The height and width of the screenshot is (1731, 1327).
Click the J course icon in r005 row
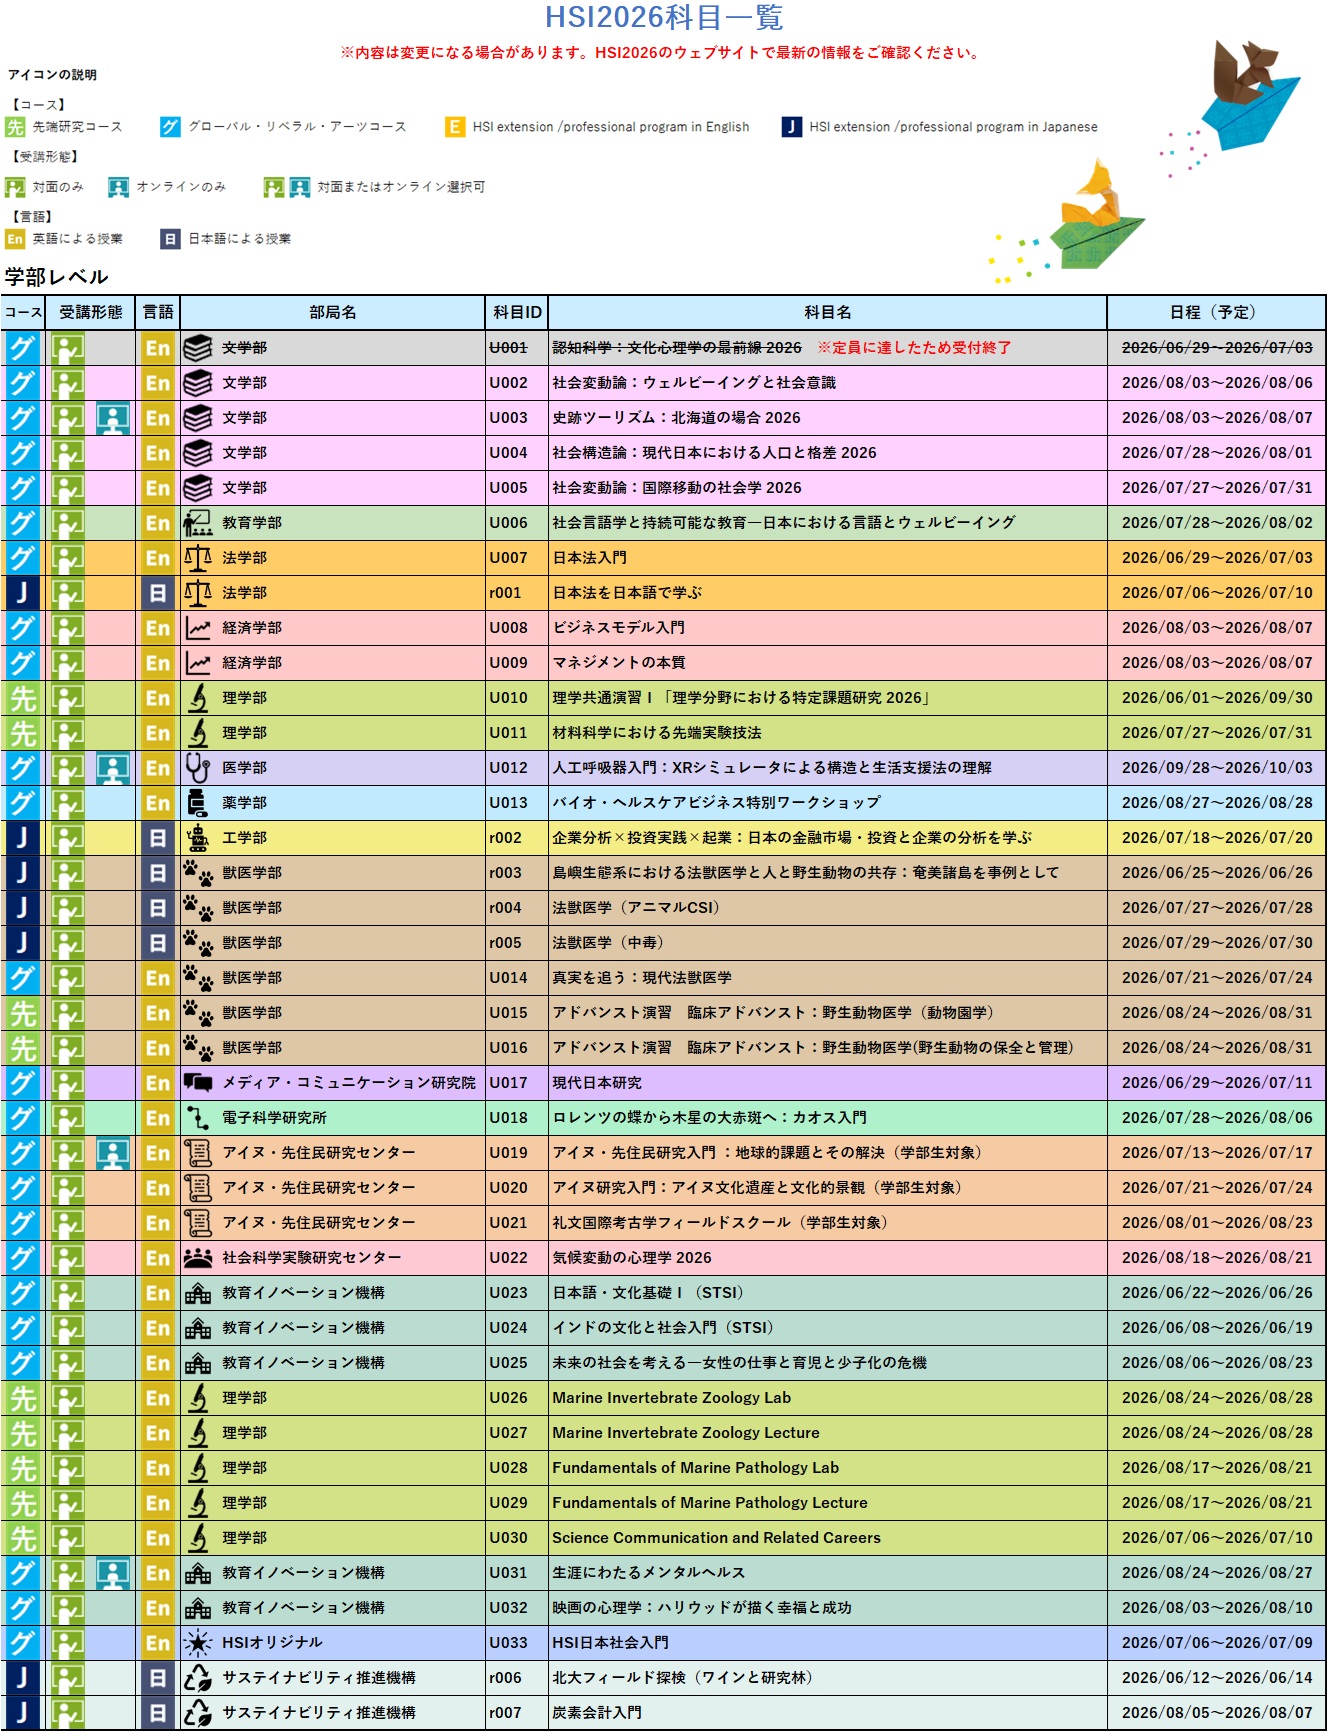[22, 943]
